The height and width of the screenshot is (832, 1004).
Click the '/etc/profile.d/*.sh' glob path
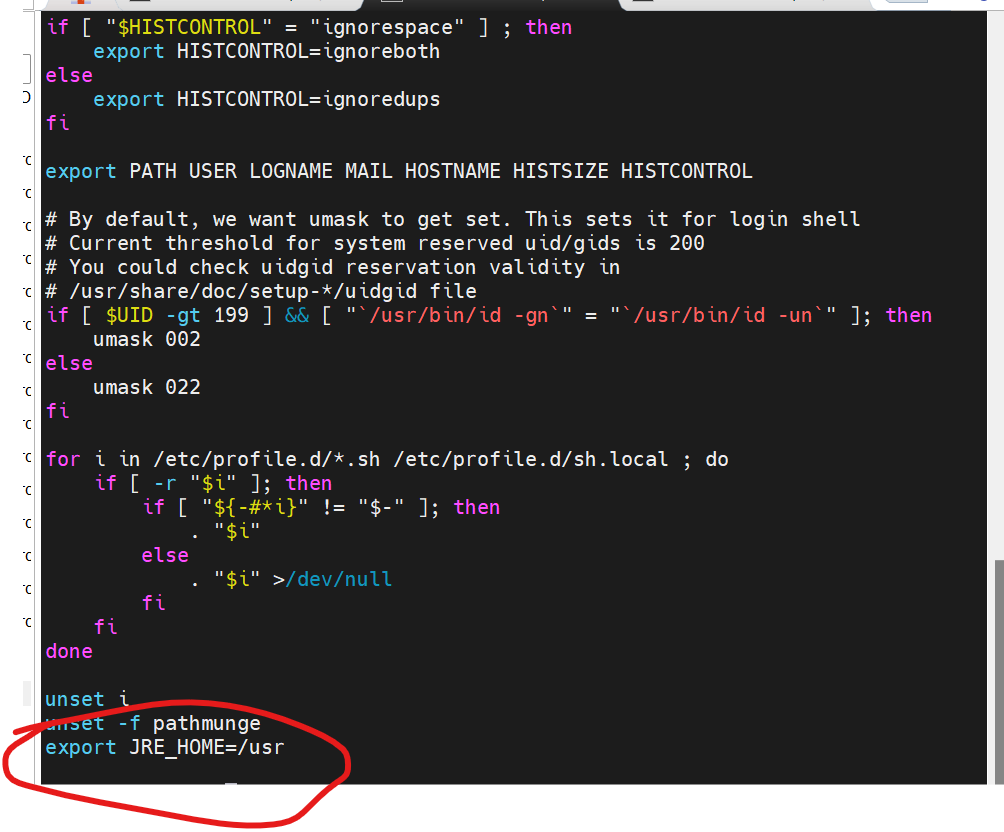(x=266, y=459)
